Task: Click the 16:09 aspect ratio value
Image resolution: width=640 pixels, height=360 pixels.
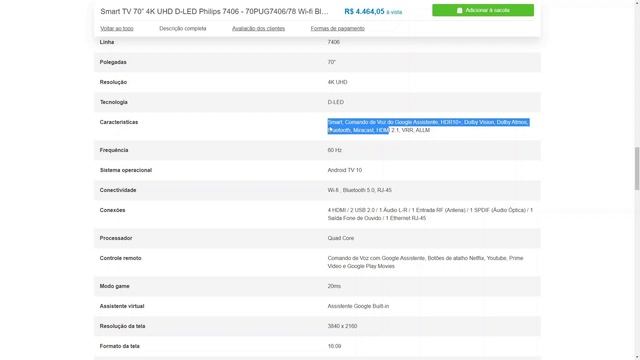Action: click(334, 346)
